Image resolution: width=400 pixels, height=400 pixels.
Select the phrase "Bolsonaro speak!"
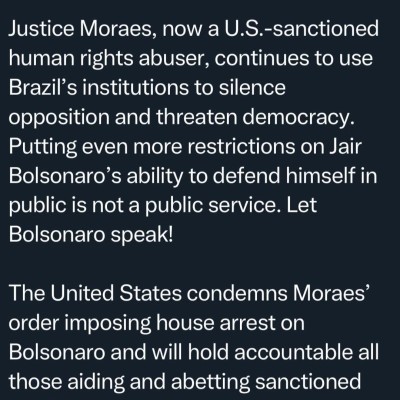91,235
